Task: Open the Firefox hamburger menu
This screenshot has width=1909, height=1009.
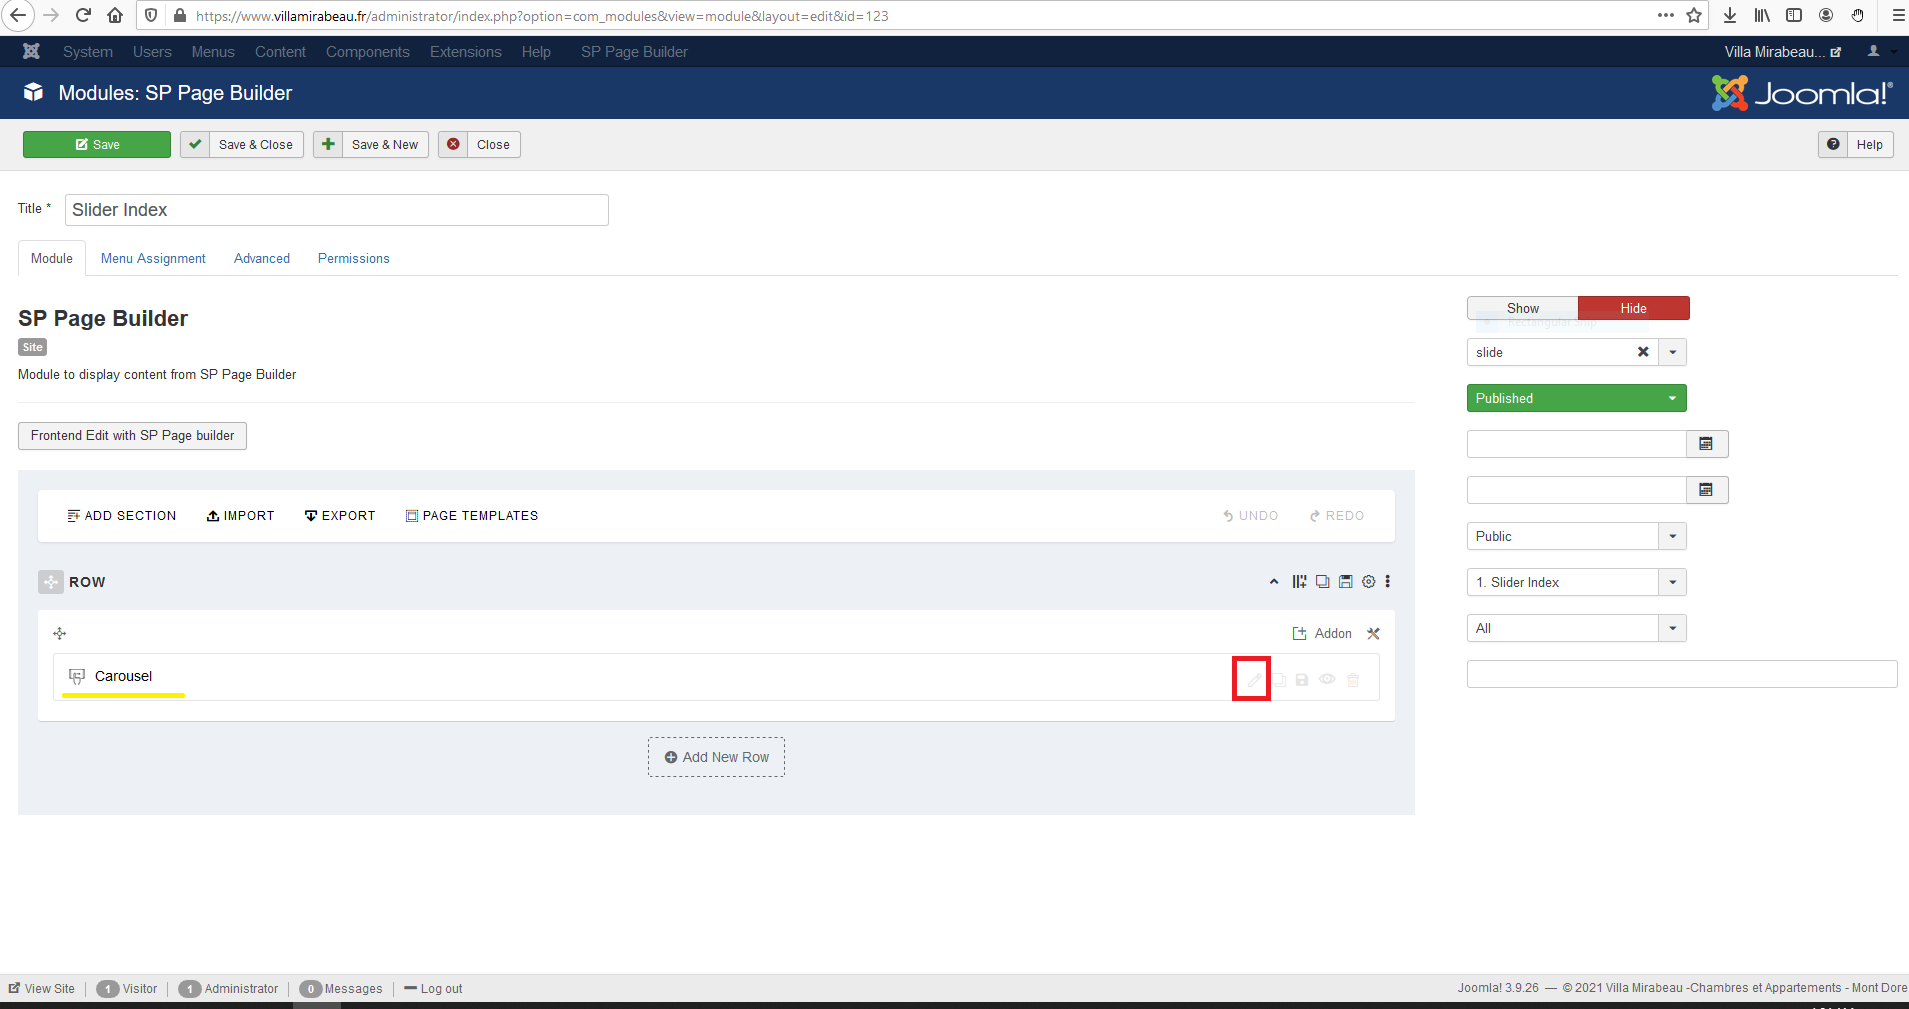Action: [1898, 15]
